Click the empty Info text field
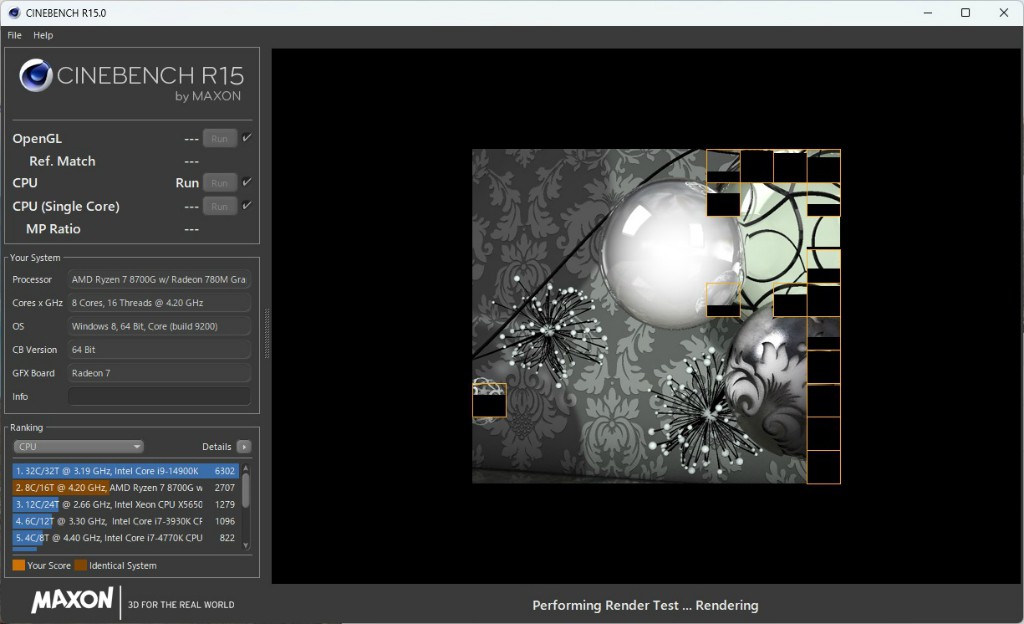 pos(159,397)
